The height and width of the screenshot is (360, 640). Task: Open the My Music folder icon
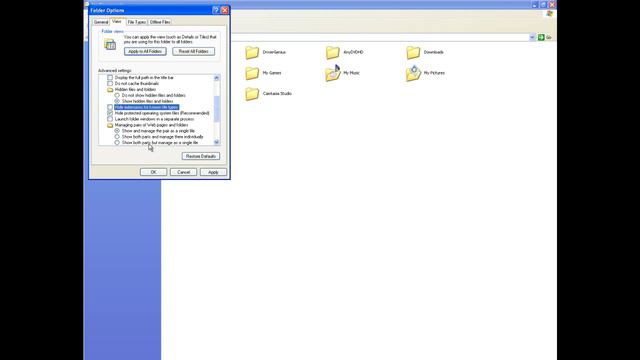[x=333, y=73]
